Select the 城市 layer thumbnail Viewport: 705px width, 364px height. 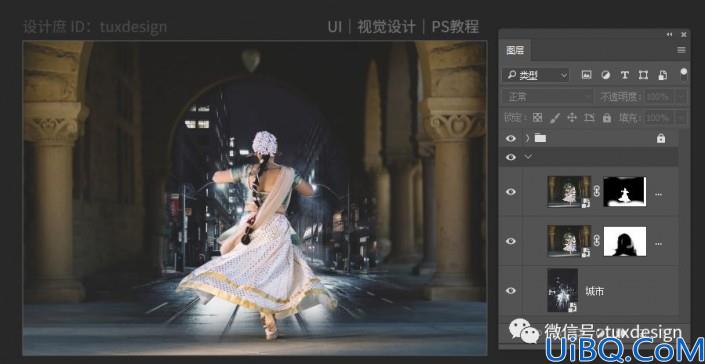pyautogui.click(x=562, y=290)
